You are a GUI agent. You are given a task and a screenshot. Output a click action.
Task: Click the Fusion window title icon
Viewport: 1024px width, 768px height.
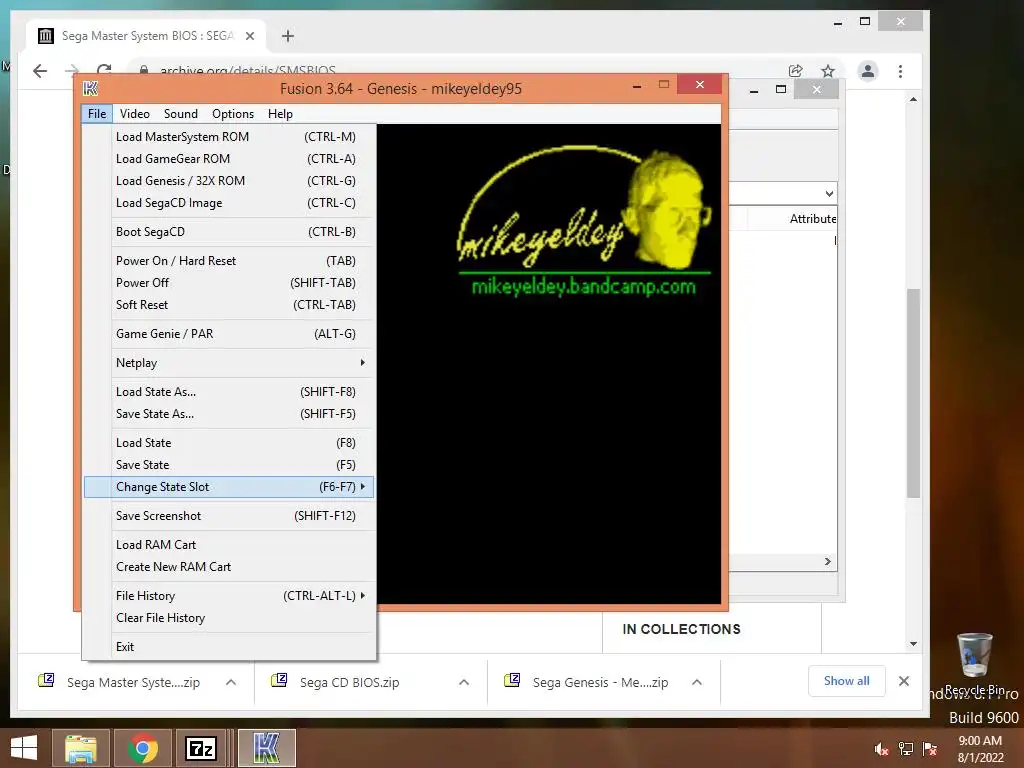91,88
